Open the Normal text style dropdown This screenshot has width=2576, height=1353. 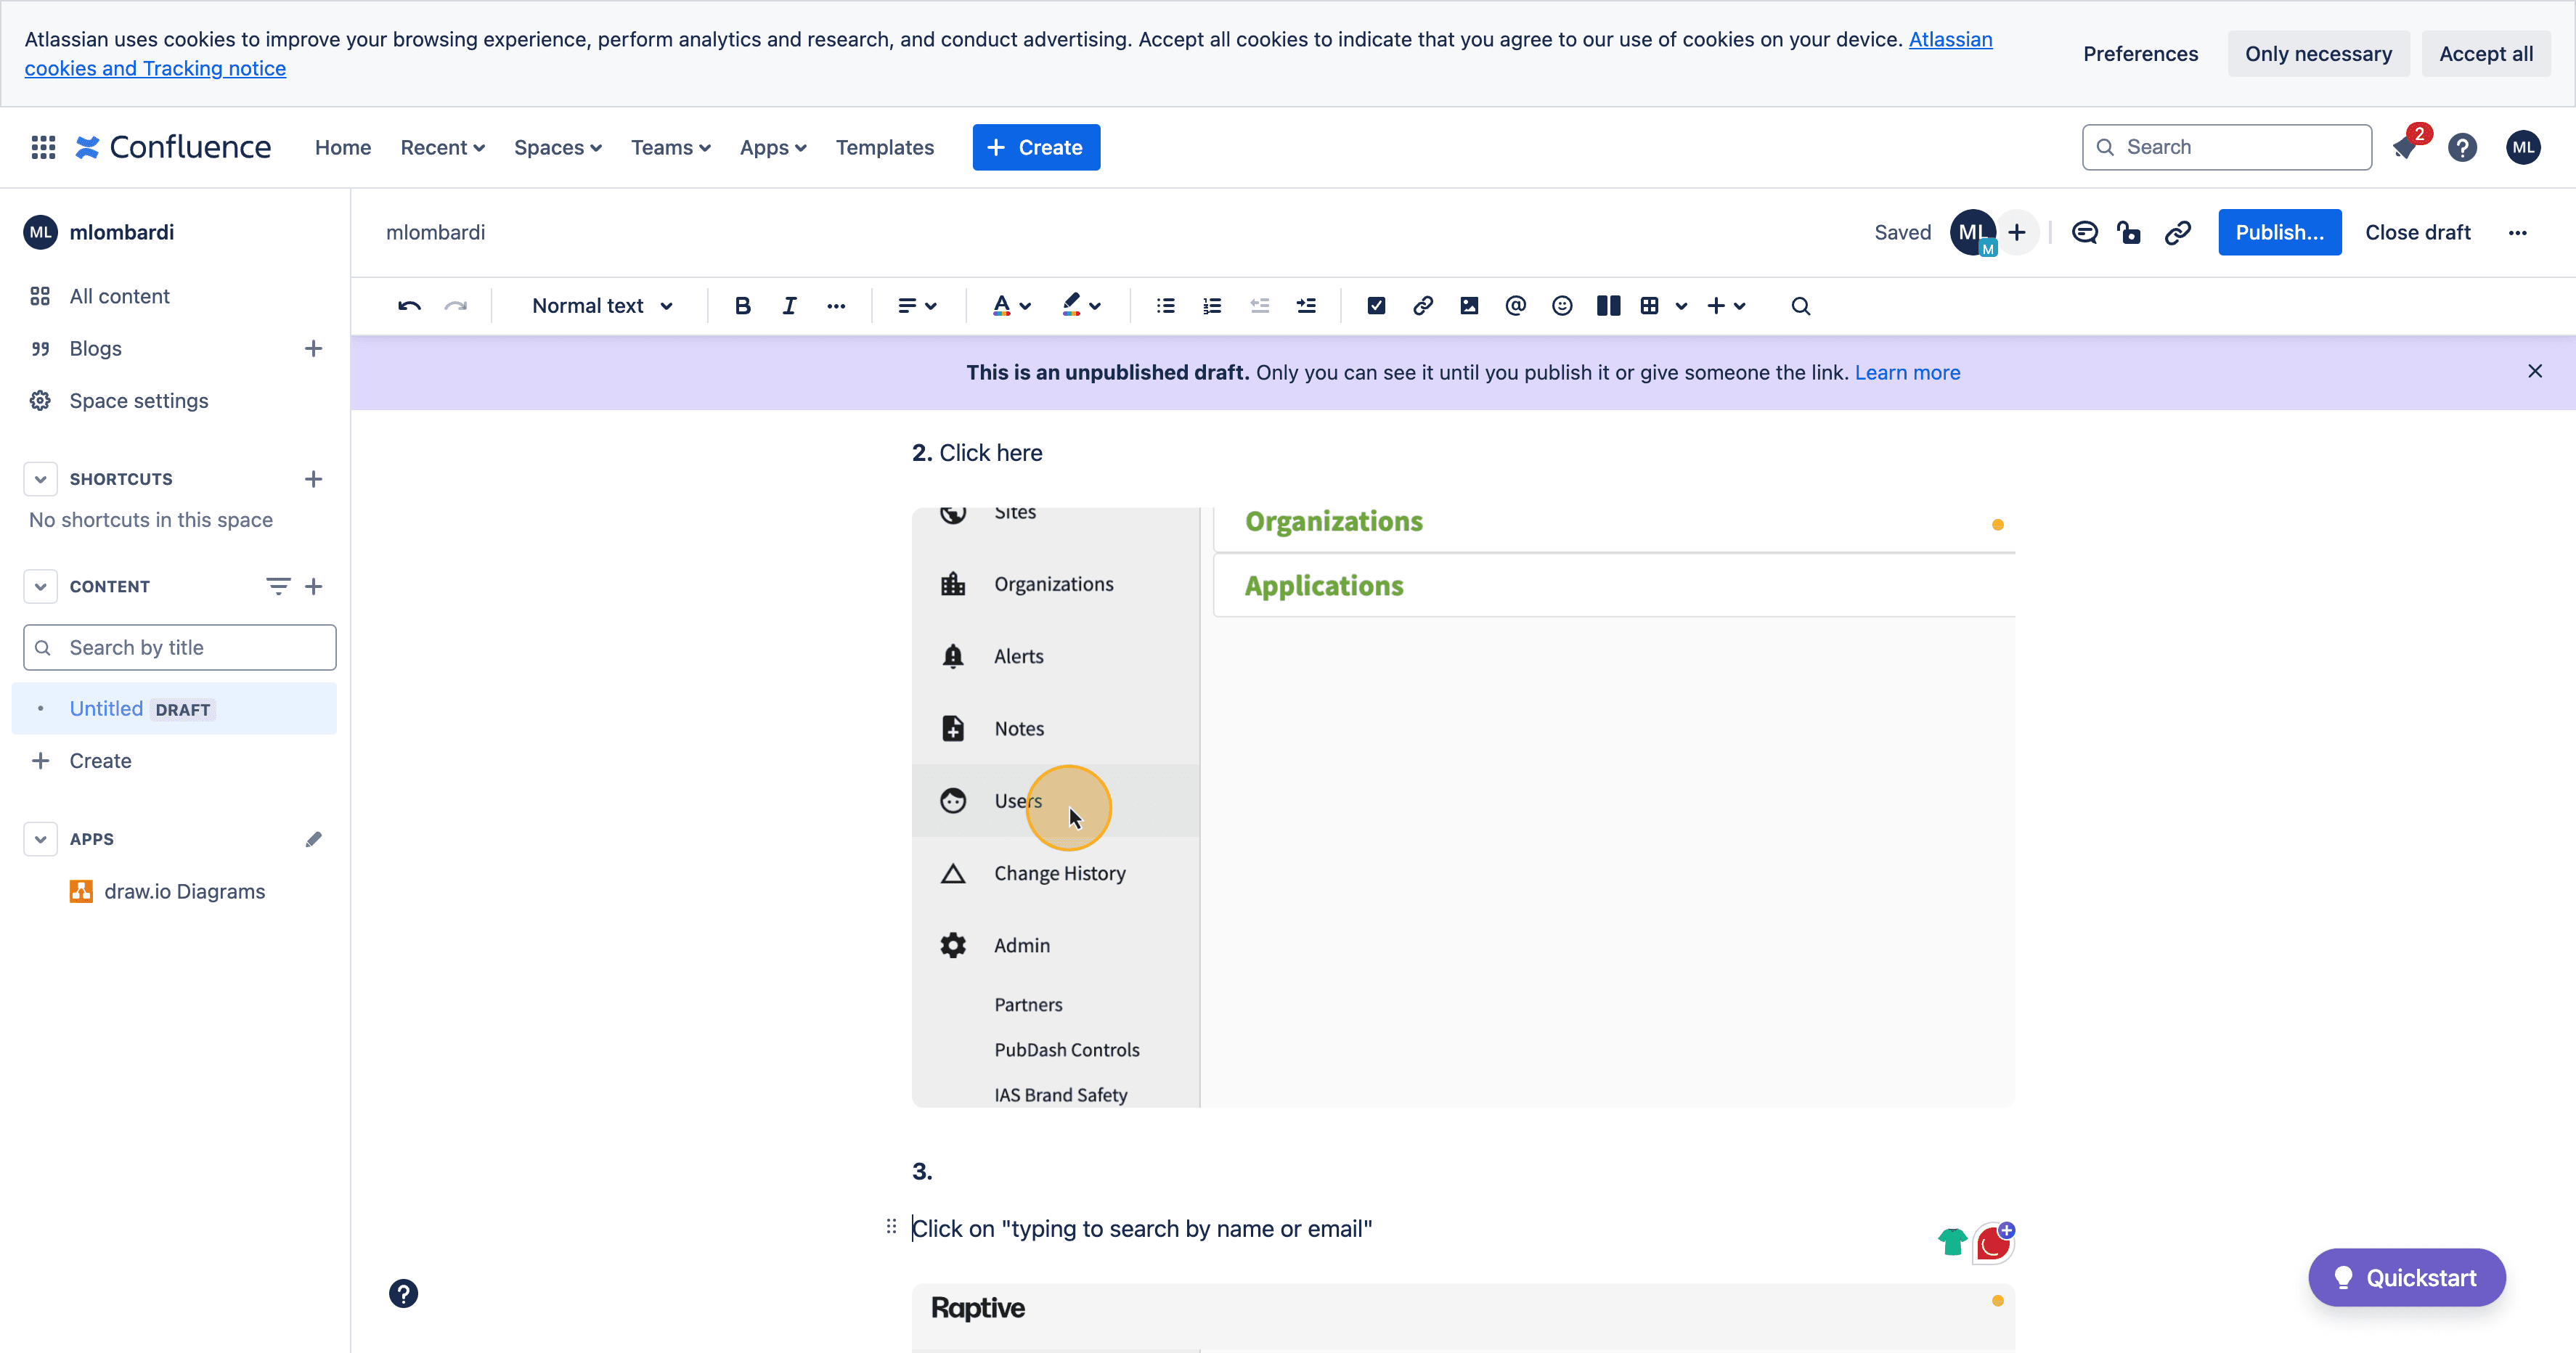click(x=602, y=306)
